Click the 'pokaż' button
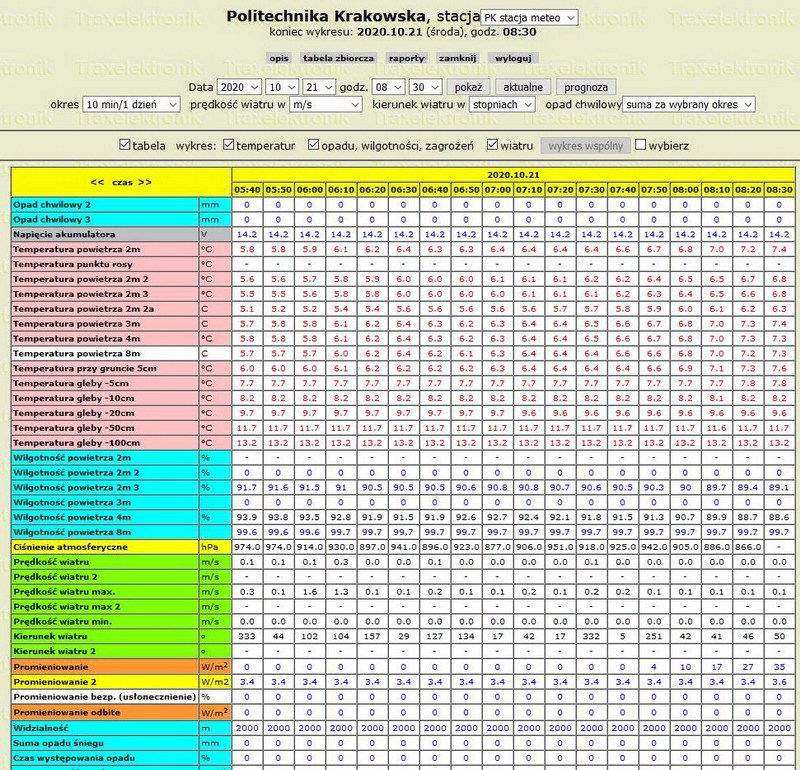 [x=468, y=87]
